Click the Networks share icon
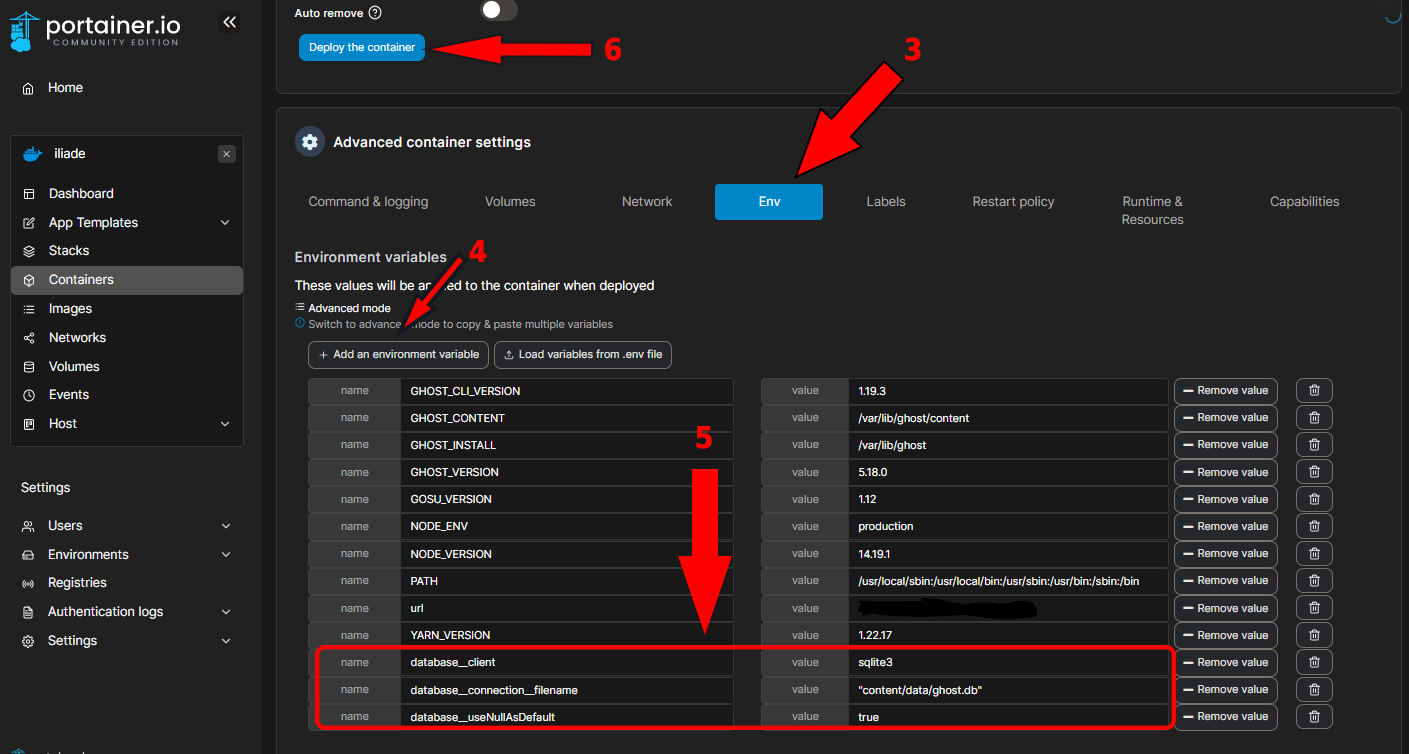Image resolution: width=1409 pixels, height=754 pixels. pos(29,338)
